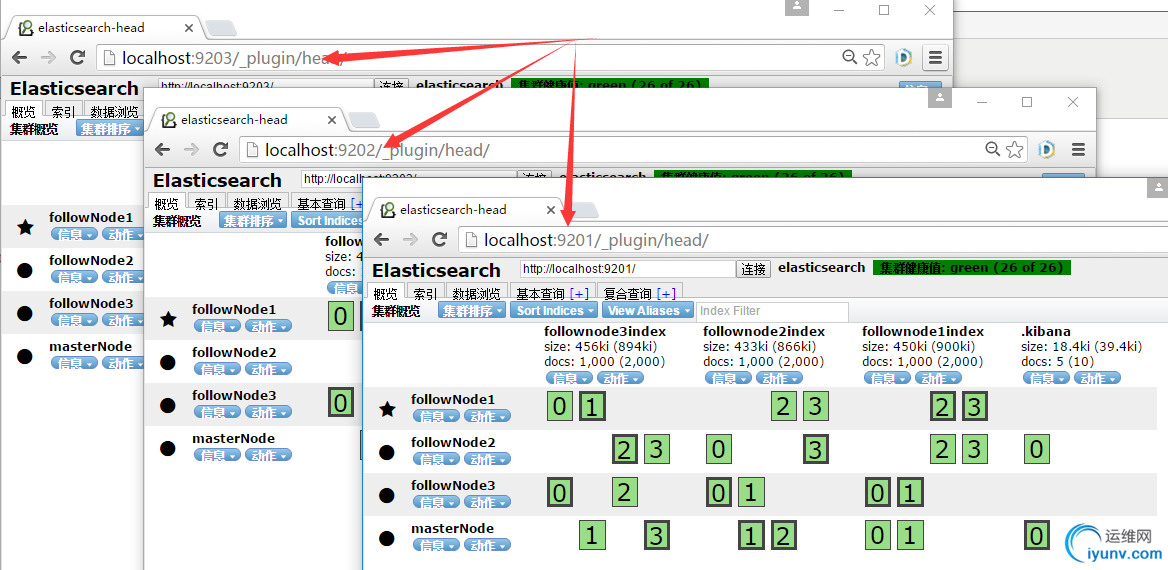Screen dimensions: 1168x570
Task: Open 集群排序 dropdown in the 9202 window
Action: click(253, 221)
